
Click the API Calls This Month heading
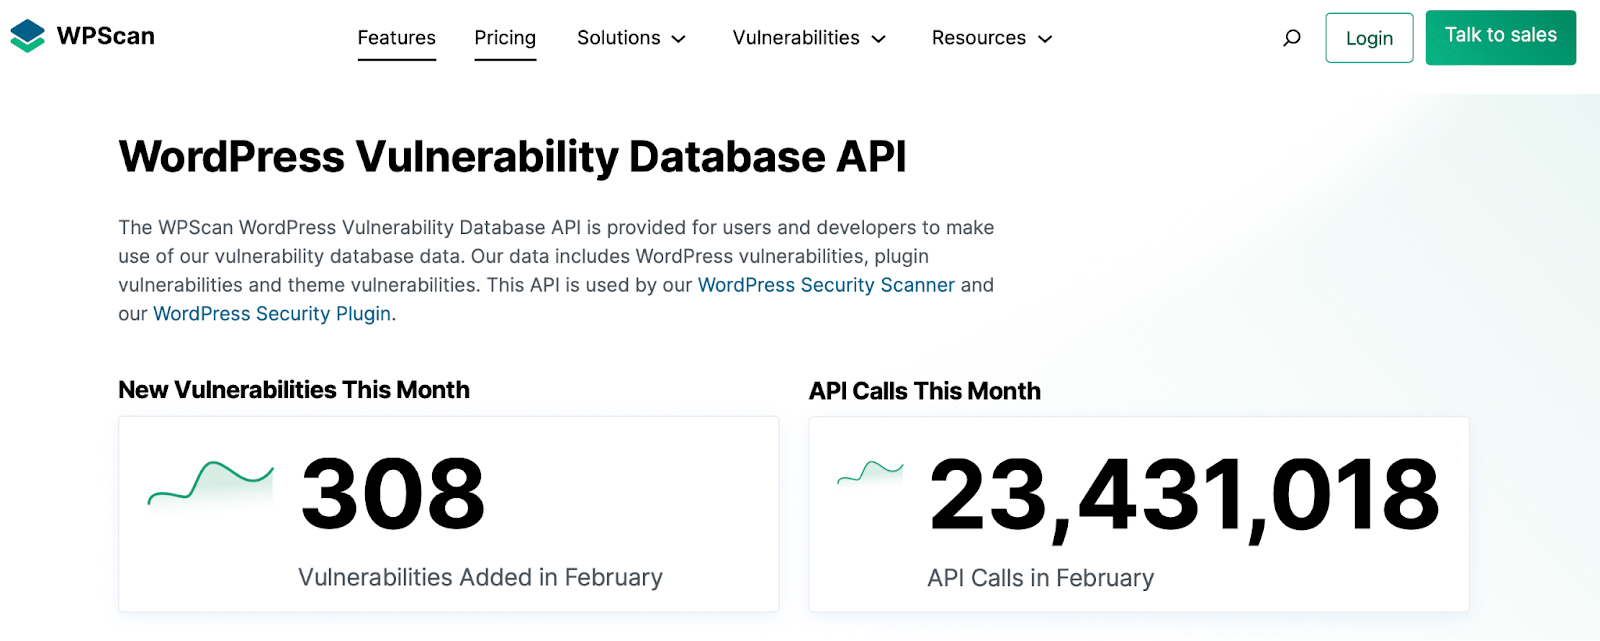(925, 391)
